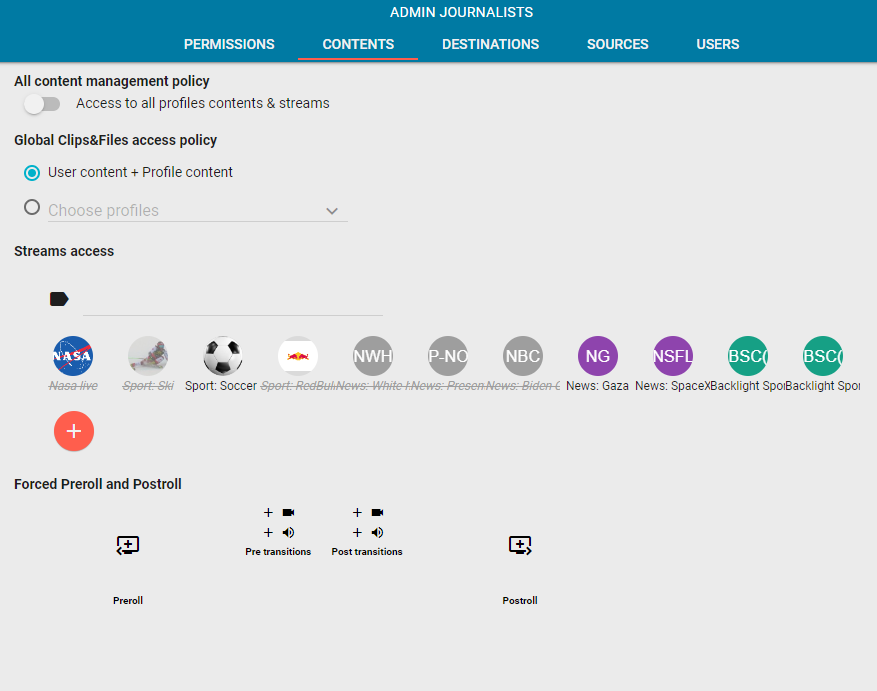
Task: Click the stream tag filter input field
Action: coord(232,300)
